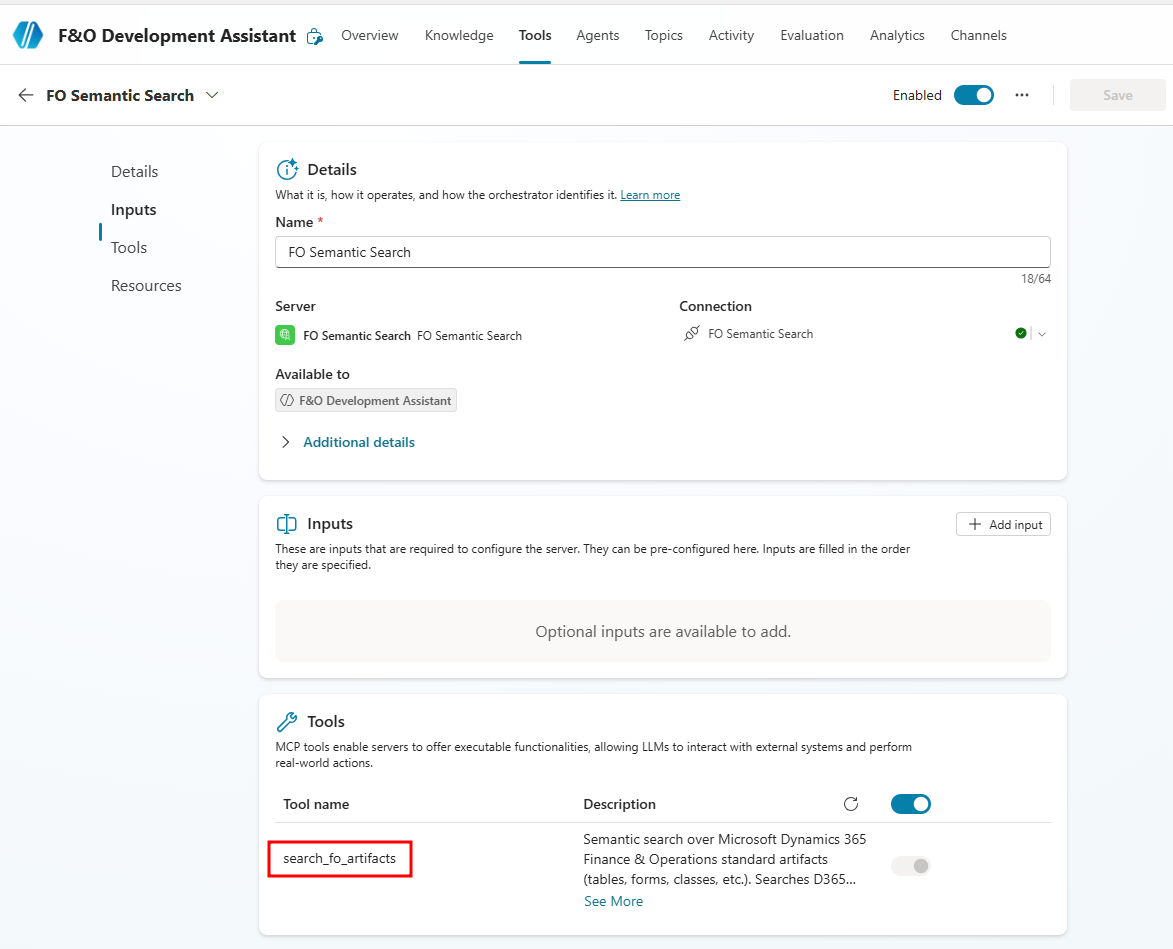Click the search_fo_artifacts tool name
Image resolution: width=1173 pixels, height=949 pixels.
click(x=340, y=859)
